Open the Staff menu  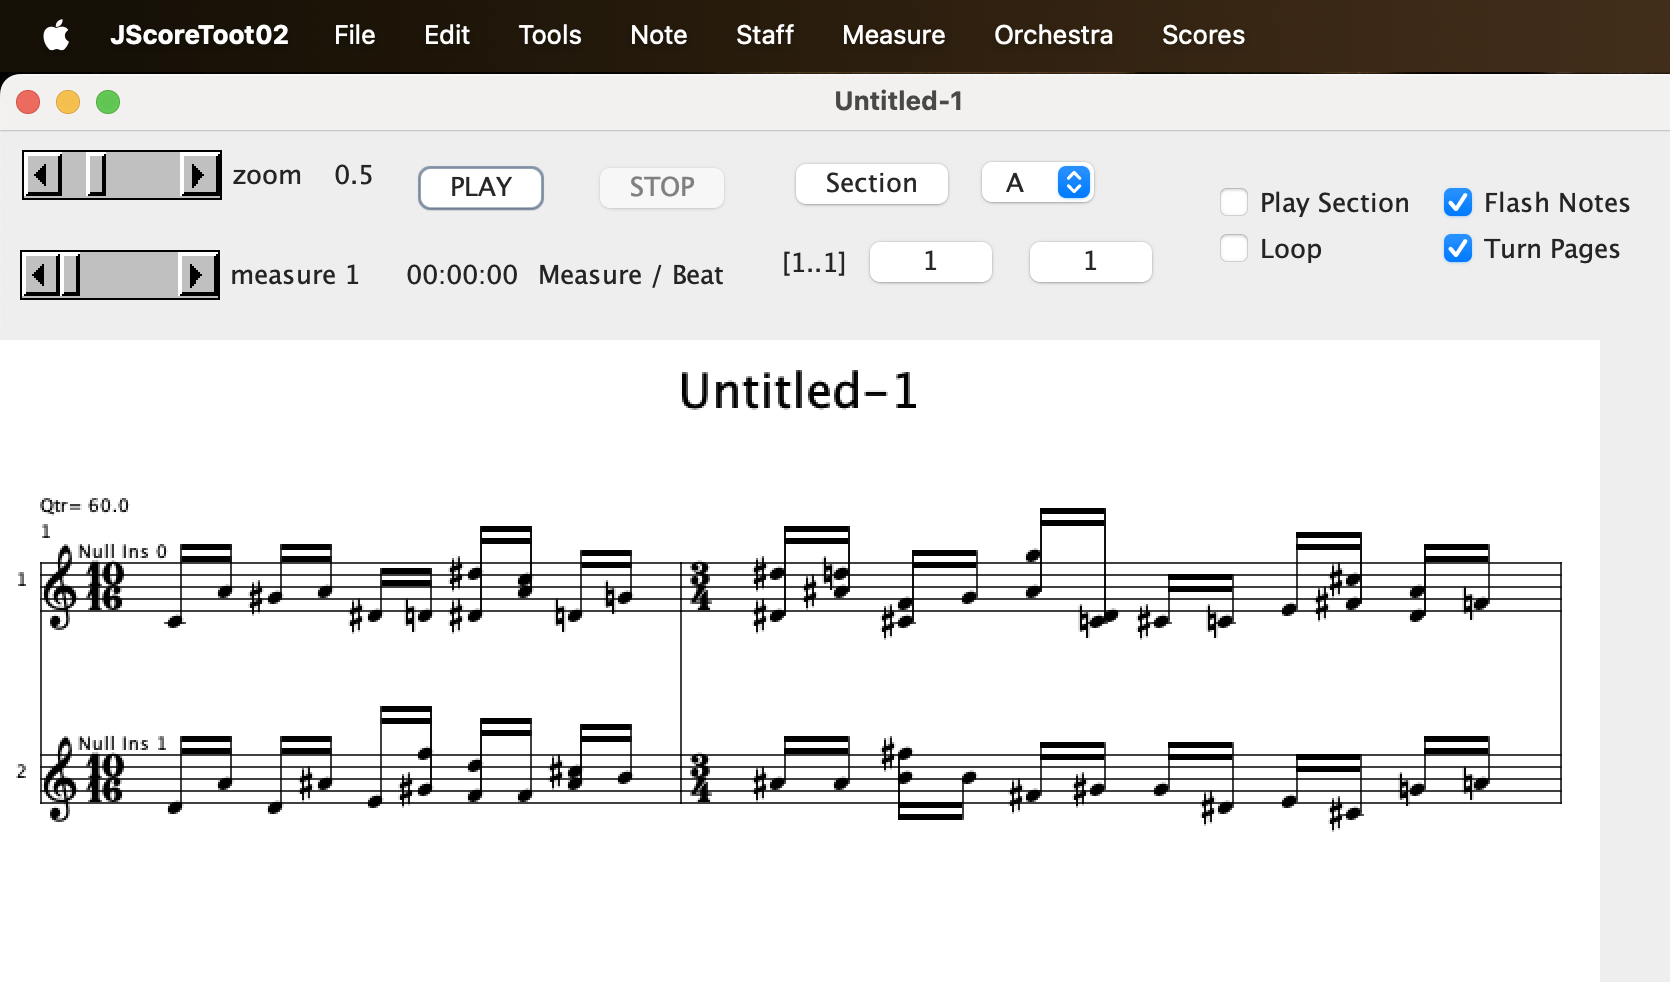765,35
